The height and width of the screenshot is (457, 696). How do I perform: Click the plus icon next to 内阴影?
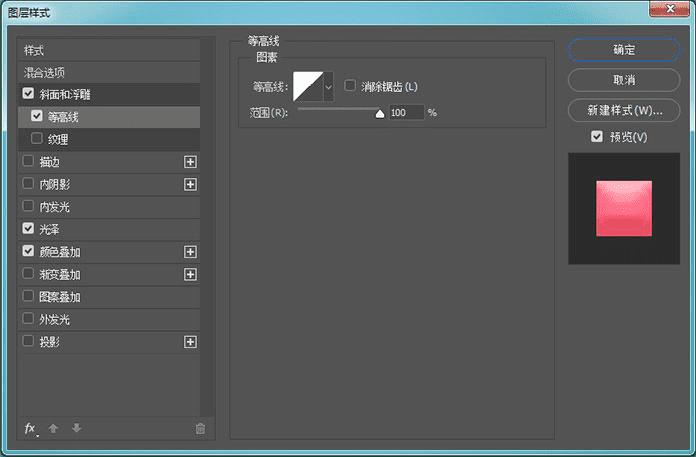point(190,184)
